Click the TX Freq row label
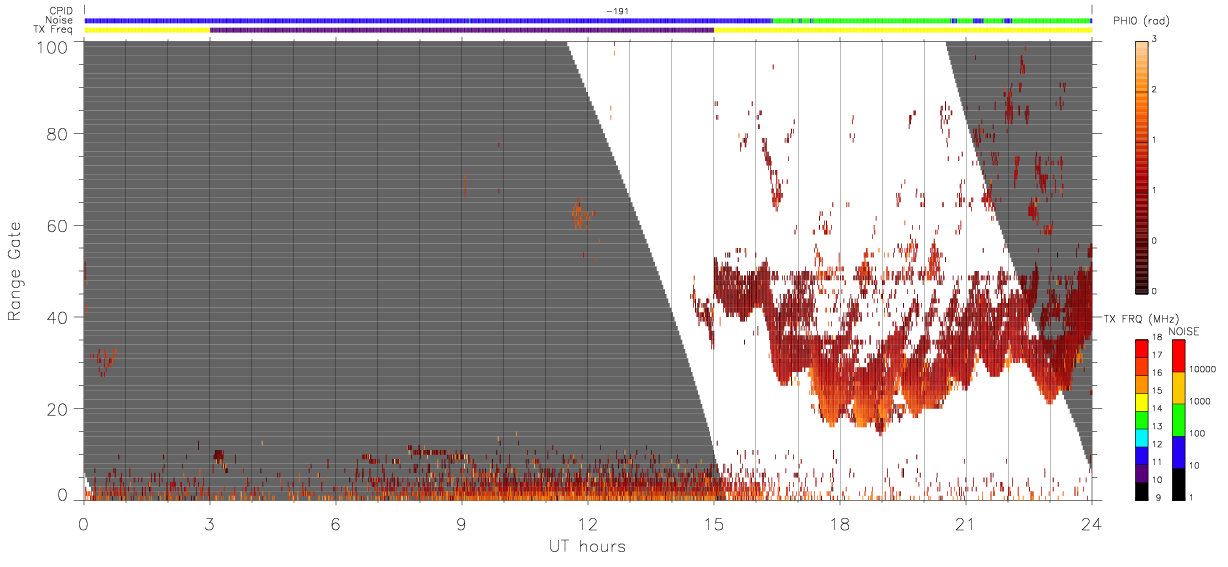Viewport: 1228px width, 567px height. pyautogui.click(x=54, y=30)
